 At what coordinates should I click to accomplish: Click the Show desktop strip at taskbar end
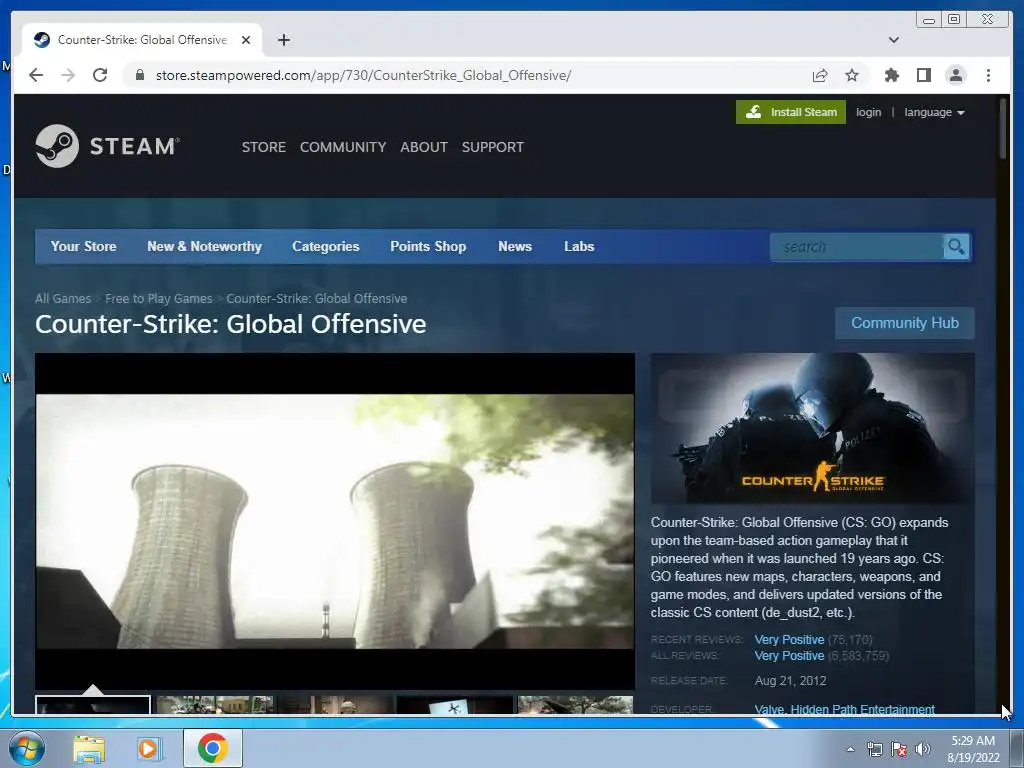coord(1017,748)
